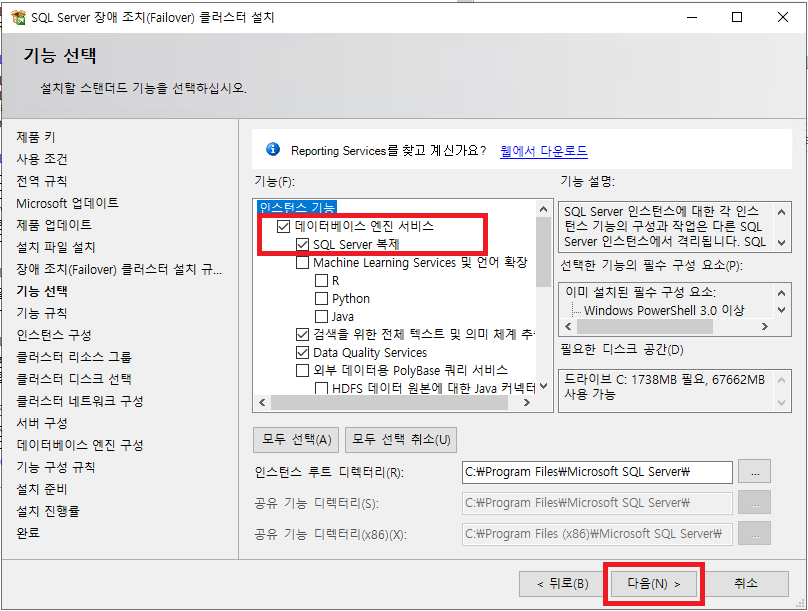808x611 pixels.
Task: Select 기능 구성 규칙 step
Action: tap(56, 467)
